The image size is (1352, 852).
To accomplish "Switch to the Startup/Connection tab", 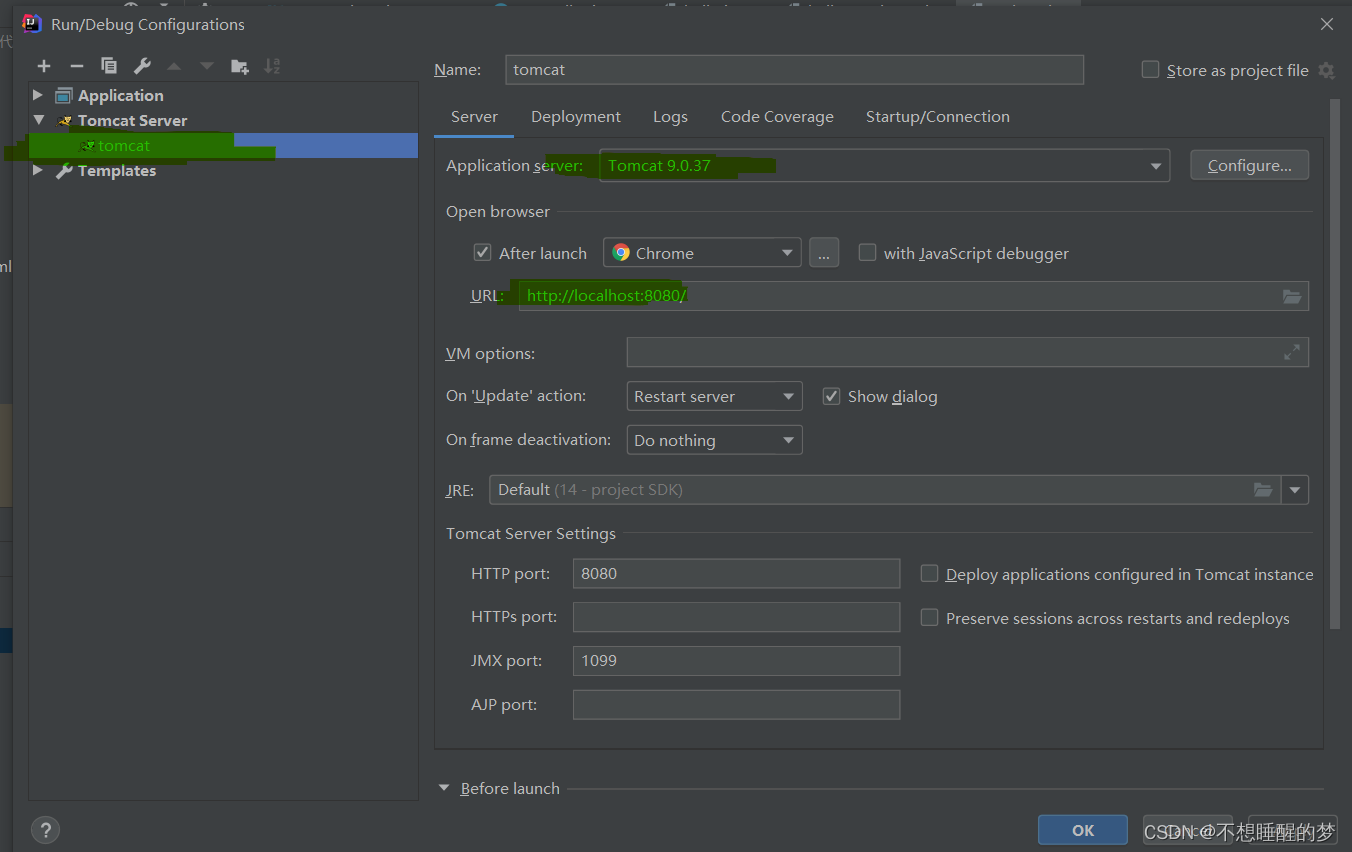I will click(x=938, y=117).
